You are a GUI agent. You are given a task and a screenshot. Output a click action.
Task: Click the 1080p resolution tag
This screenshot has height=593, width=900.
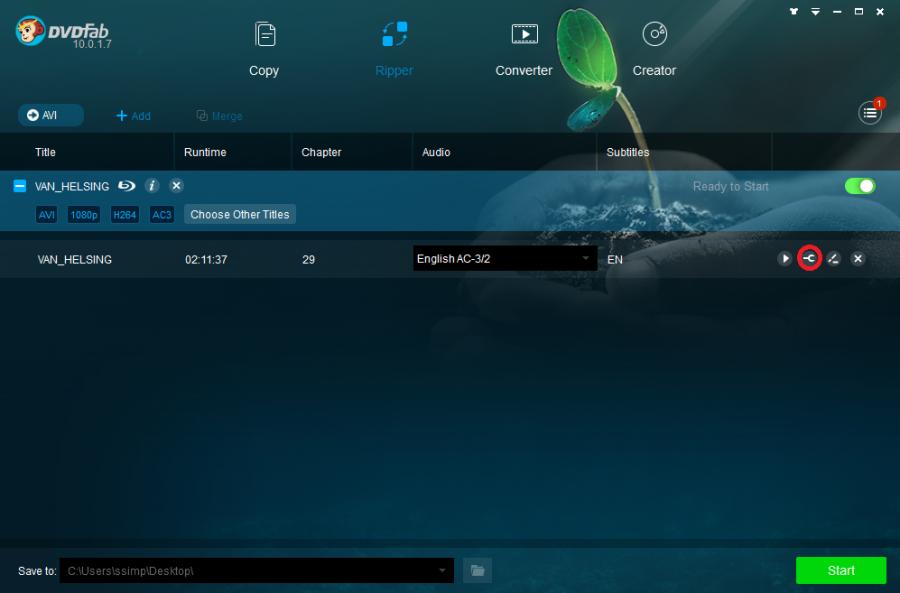tap(84, 215)
